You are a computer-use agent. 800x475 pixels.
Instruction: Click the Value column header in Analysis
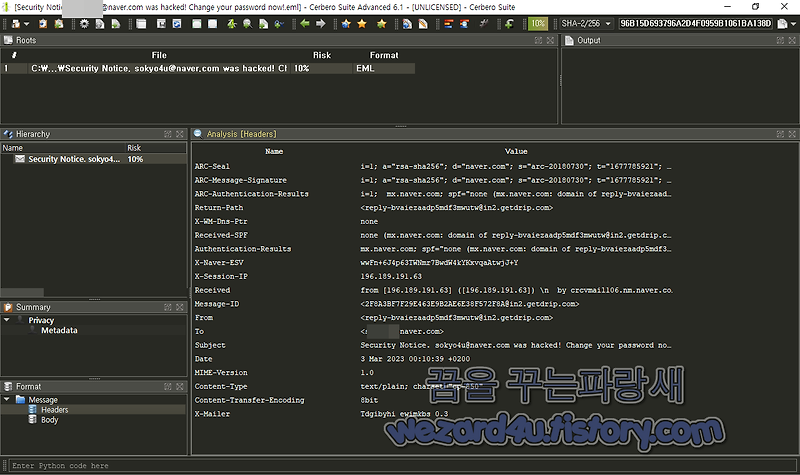[516, 152]
